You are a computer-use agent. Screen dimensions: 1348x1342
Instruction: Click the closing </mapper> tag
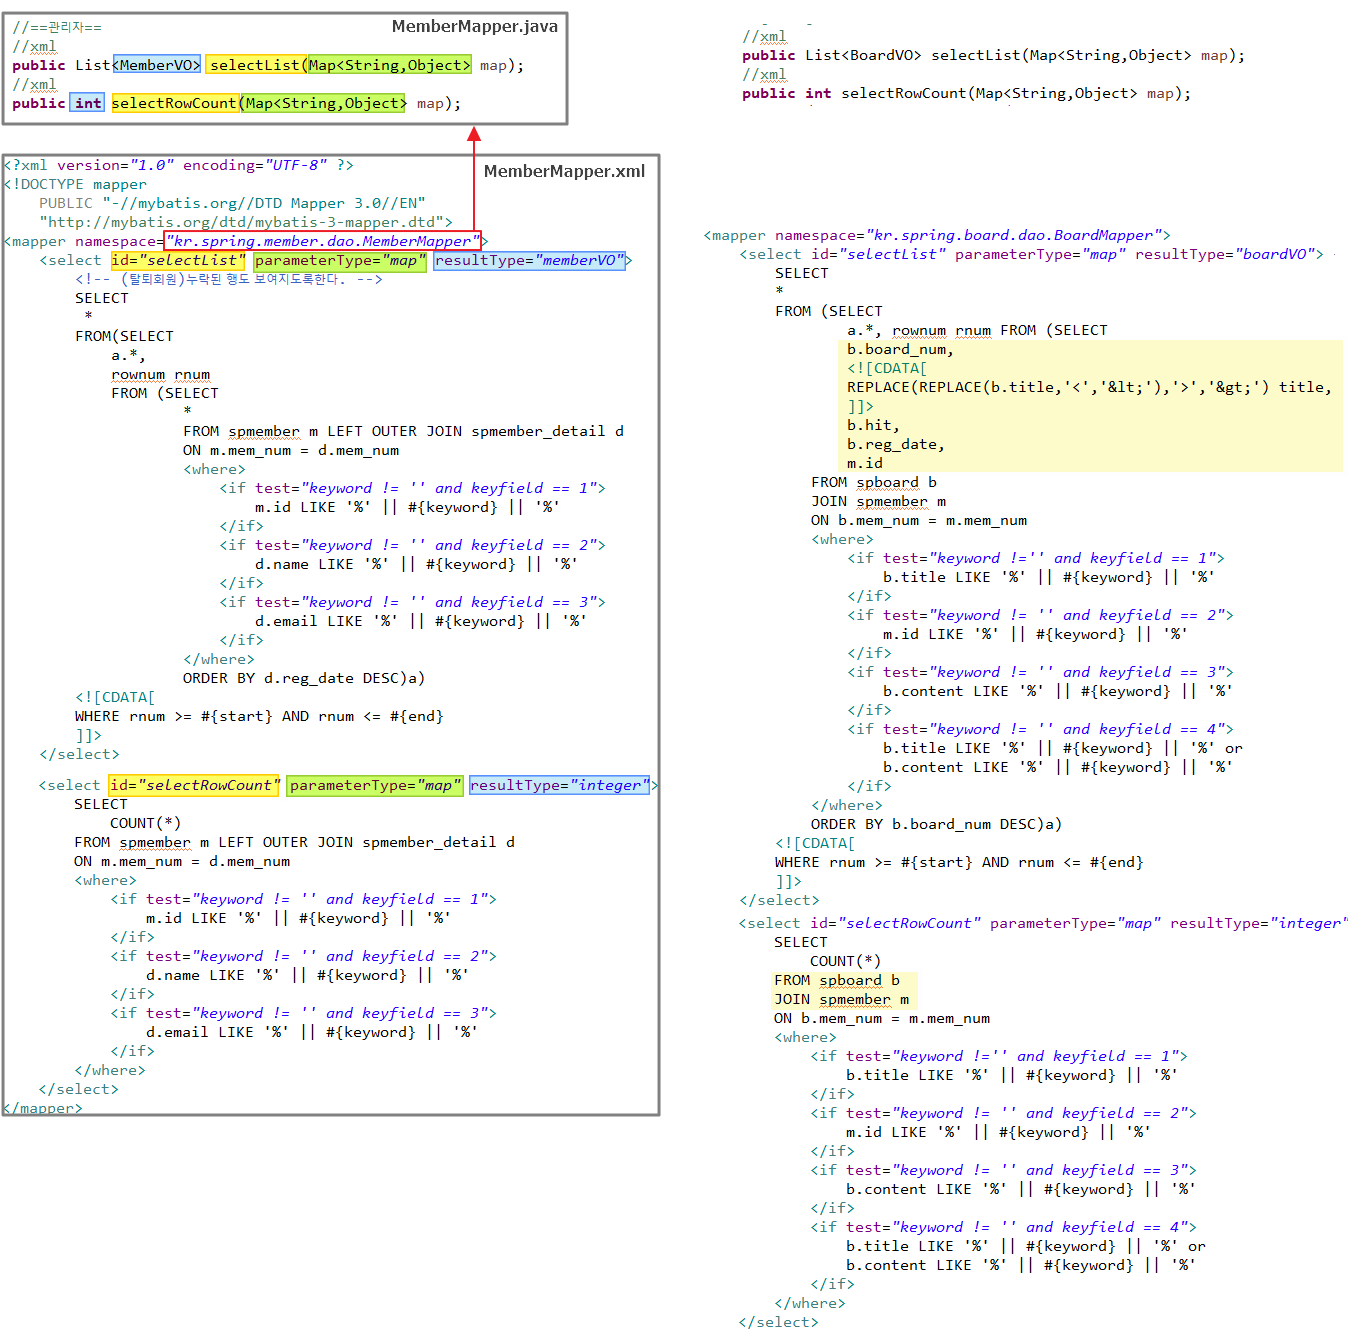[x=43, y=1108]
